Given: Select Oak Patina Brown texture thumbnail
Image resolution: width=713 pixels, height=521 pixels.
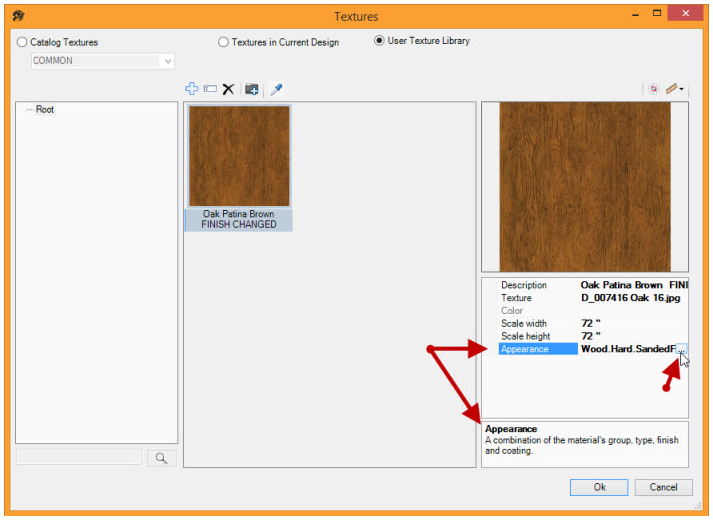Looking at the screenshot, I should pyautogui.click(x=239, y=156).
